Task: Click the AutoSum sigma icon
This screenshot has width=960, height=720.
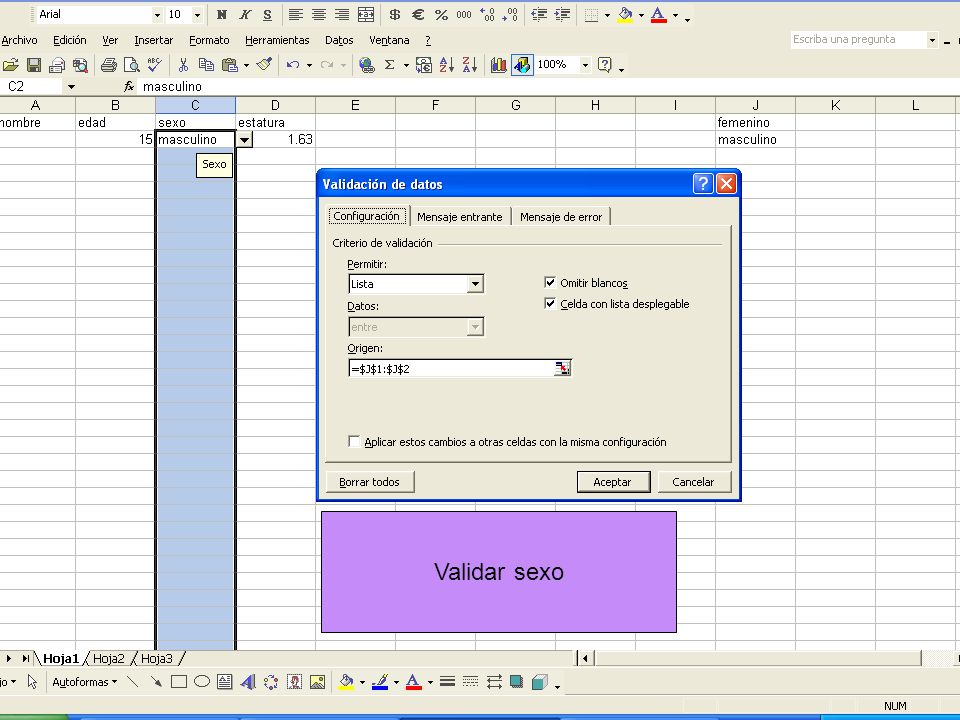Action: click(389, 65)
